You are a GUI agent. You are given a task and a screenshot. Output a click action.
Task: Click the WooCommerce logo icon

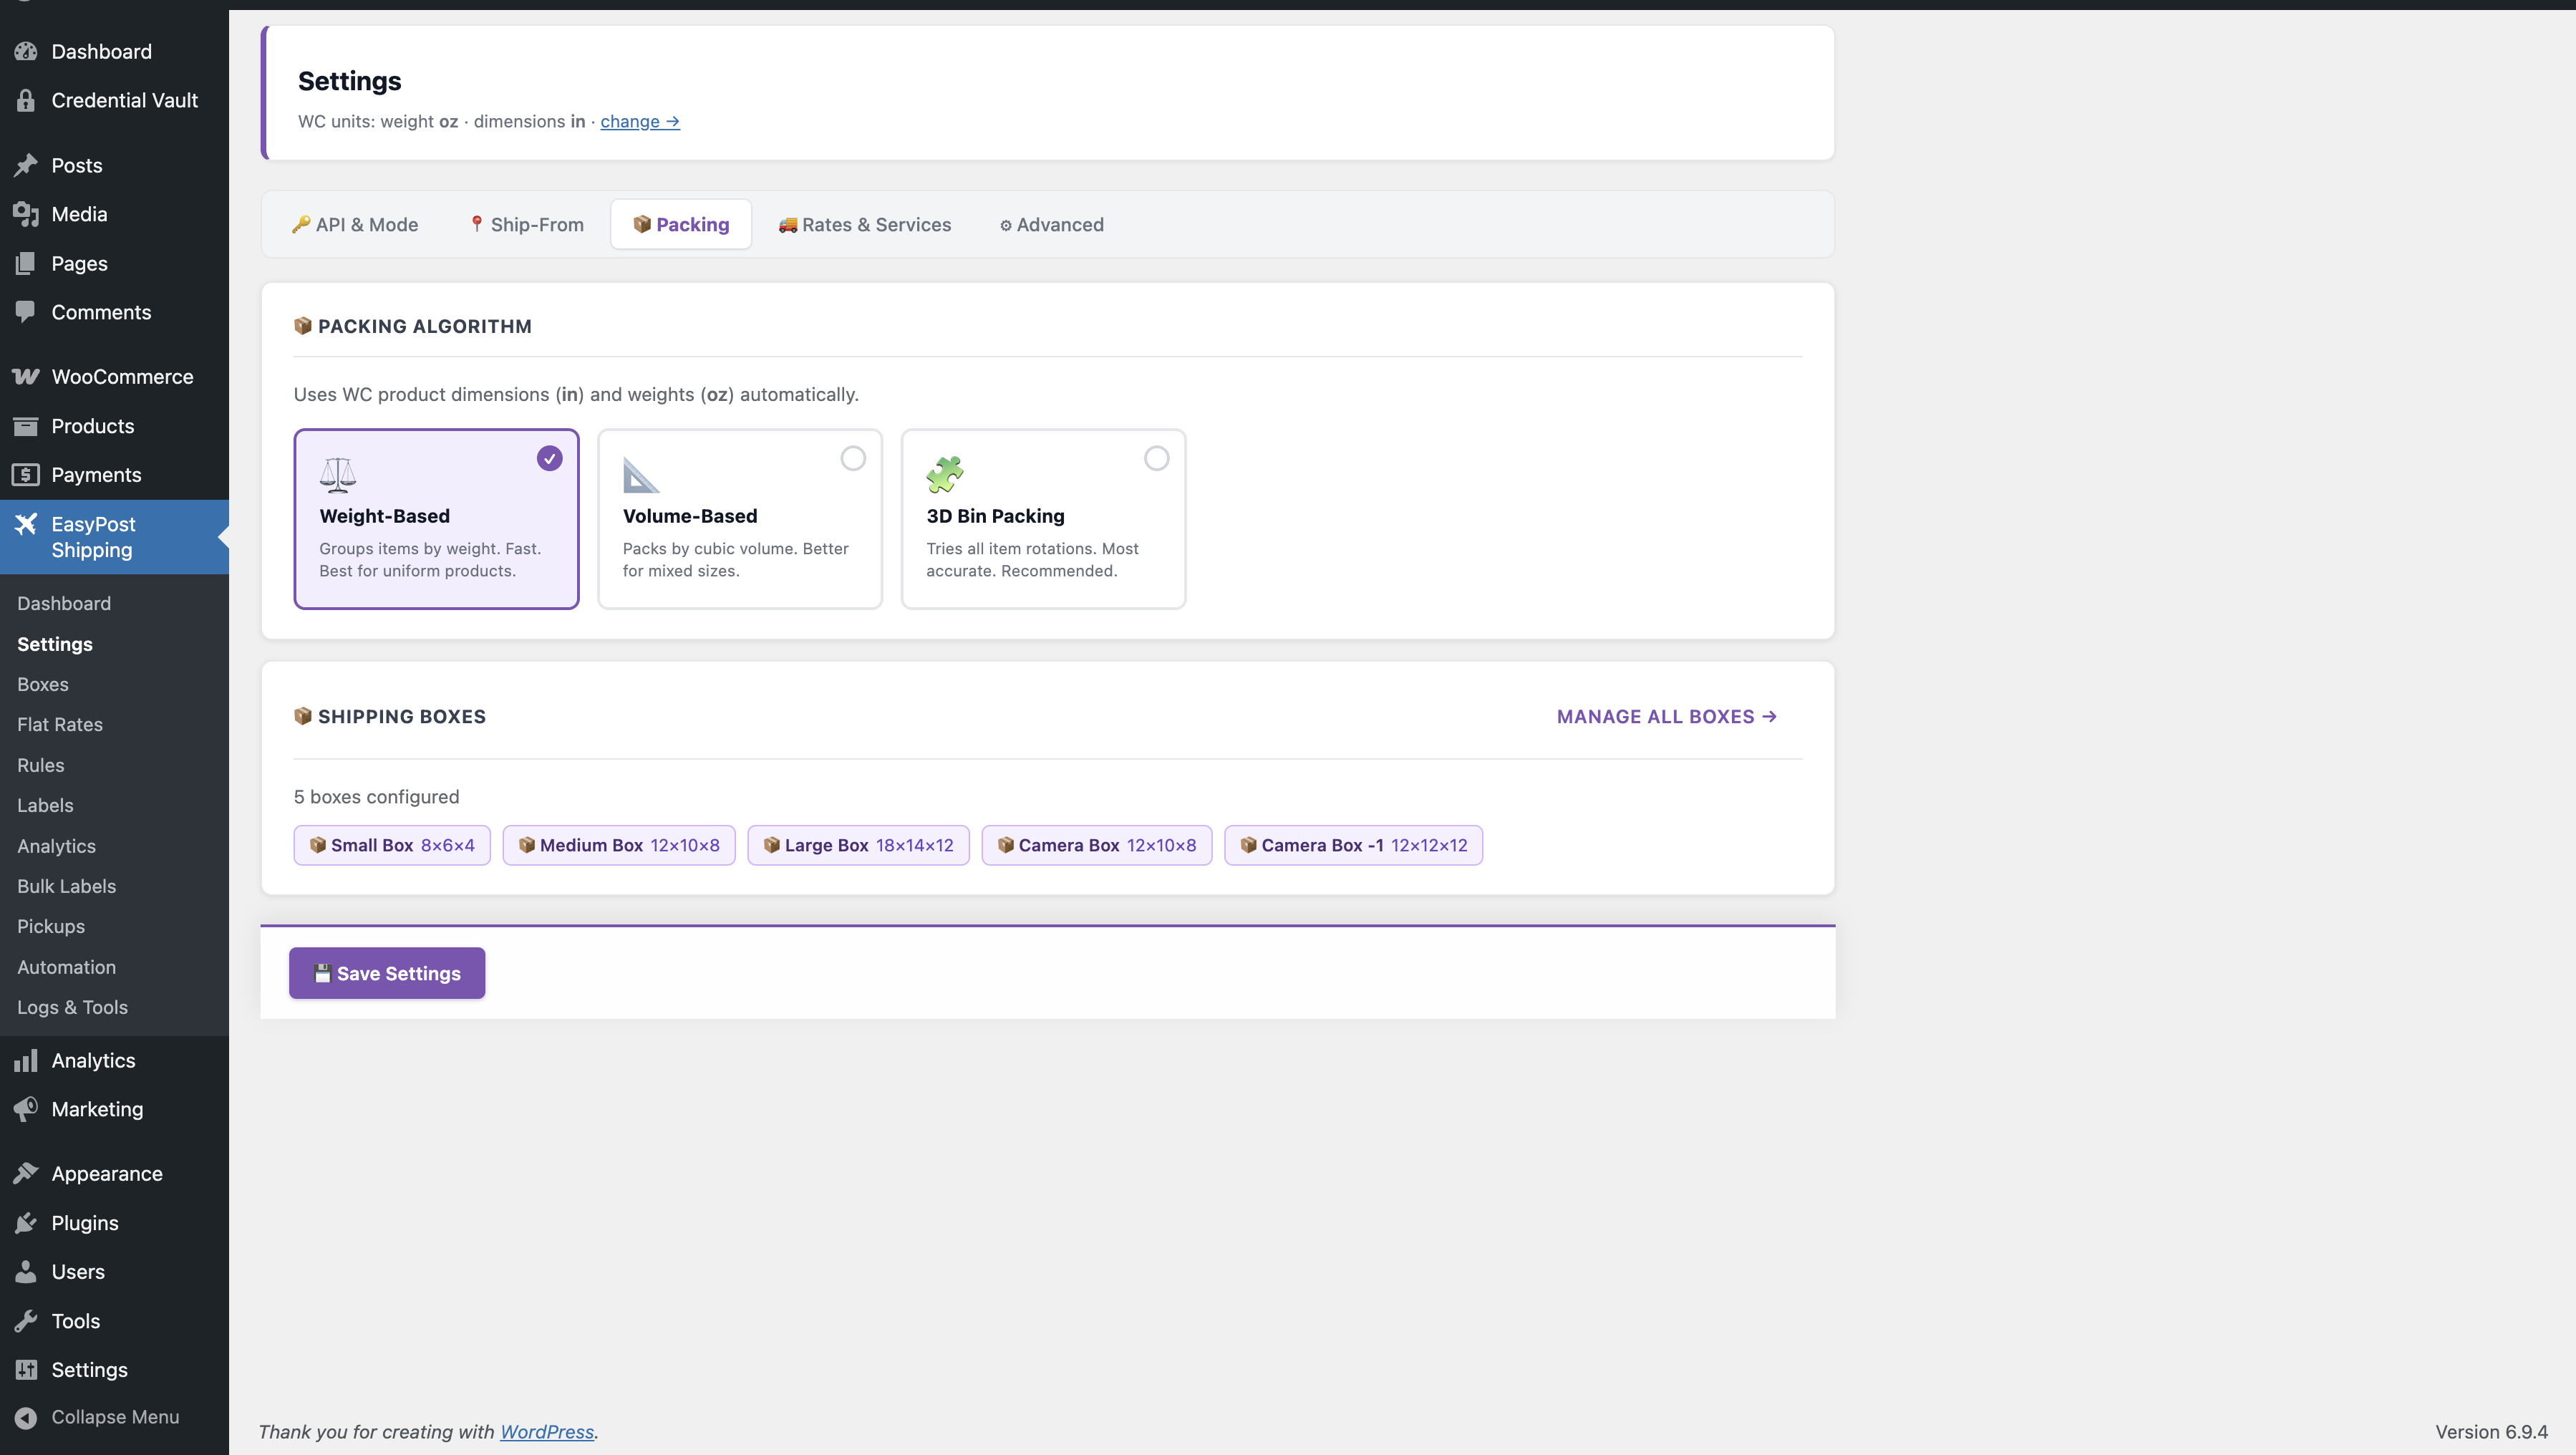point(26,377)
